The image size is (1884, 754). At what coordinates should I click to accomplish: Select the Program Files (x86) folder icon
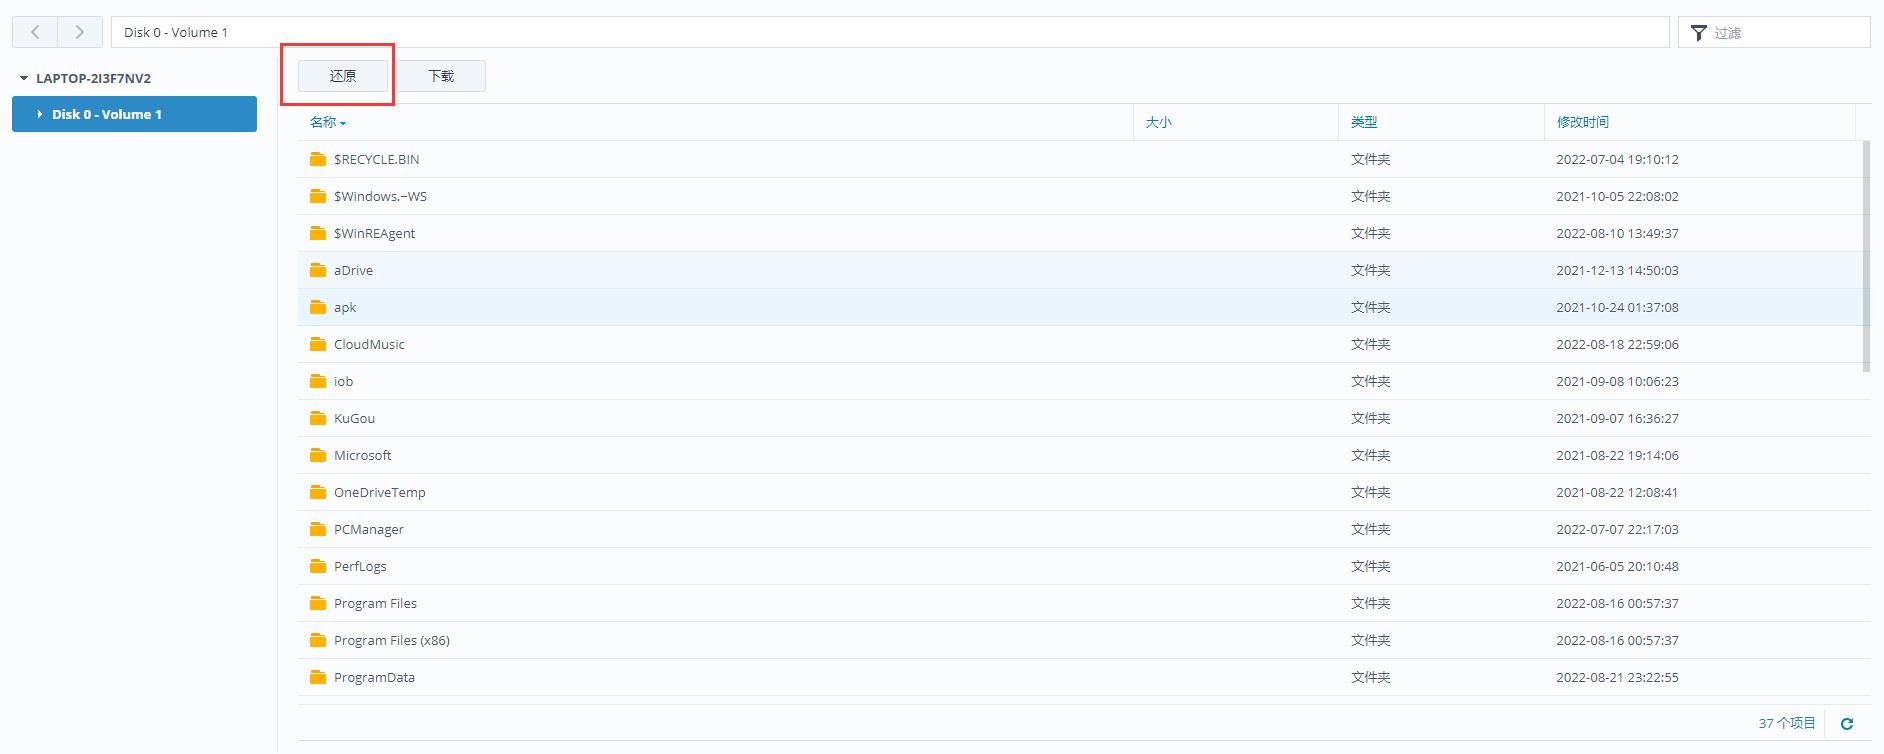pyautogui.click(x=318, y=640)
